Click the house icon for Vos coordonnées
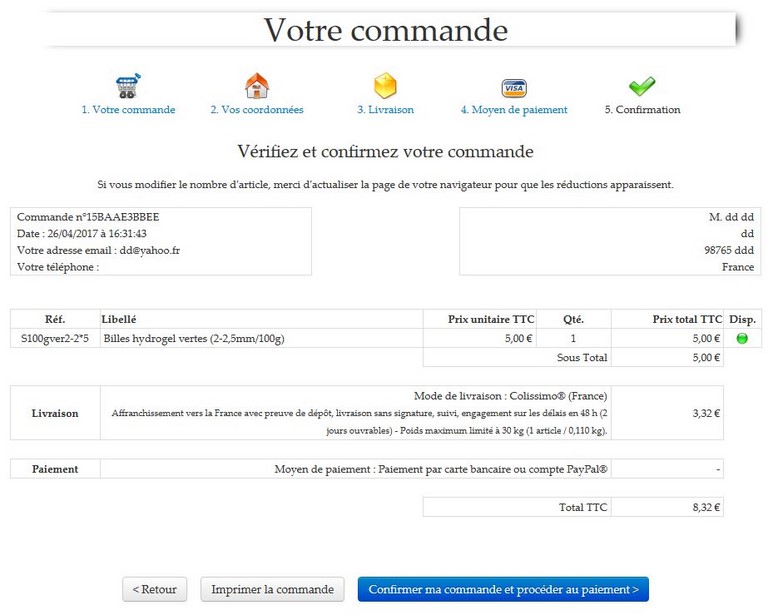 (257, 86)
